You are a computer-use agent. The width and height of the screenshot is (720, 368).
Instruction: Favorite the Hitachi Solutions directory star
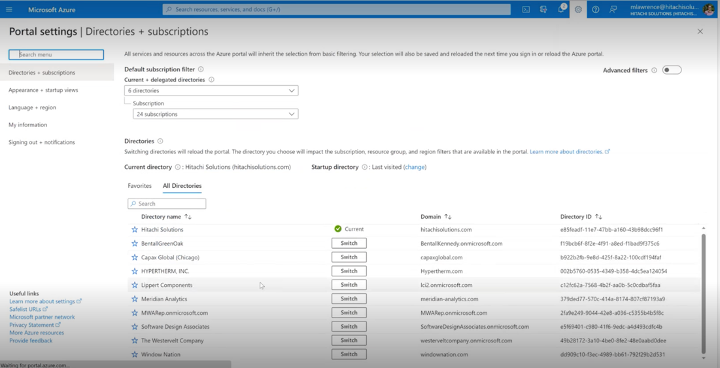[135, 229]
